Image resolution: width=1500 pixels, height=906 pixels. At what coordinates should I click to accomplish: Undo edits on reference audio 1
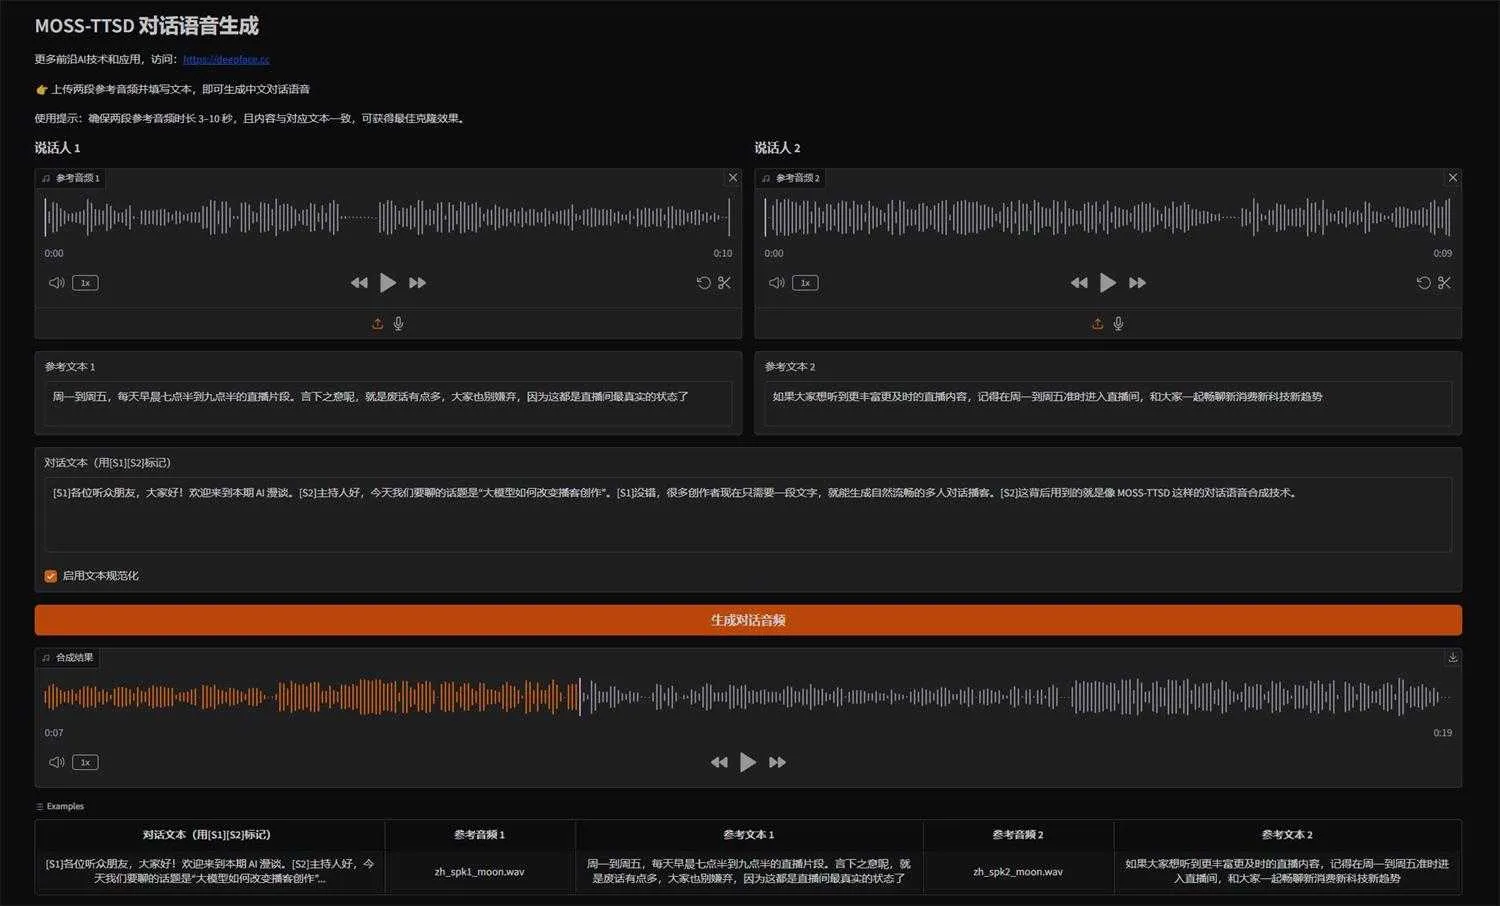tap(703, 283)
